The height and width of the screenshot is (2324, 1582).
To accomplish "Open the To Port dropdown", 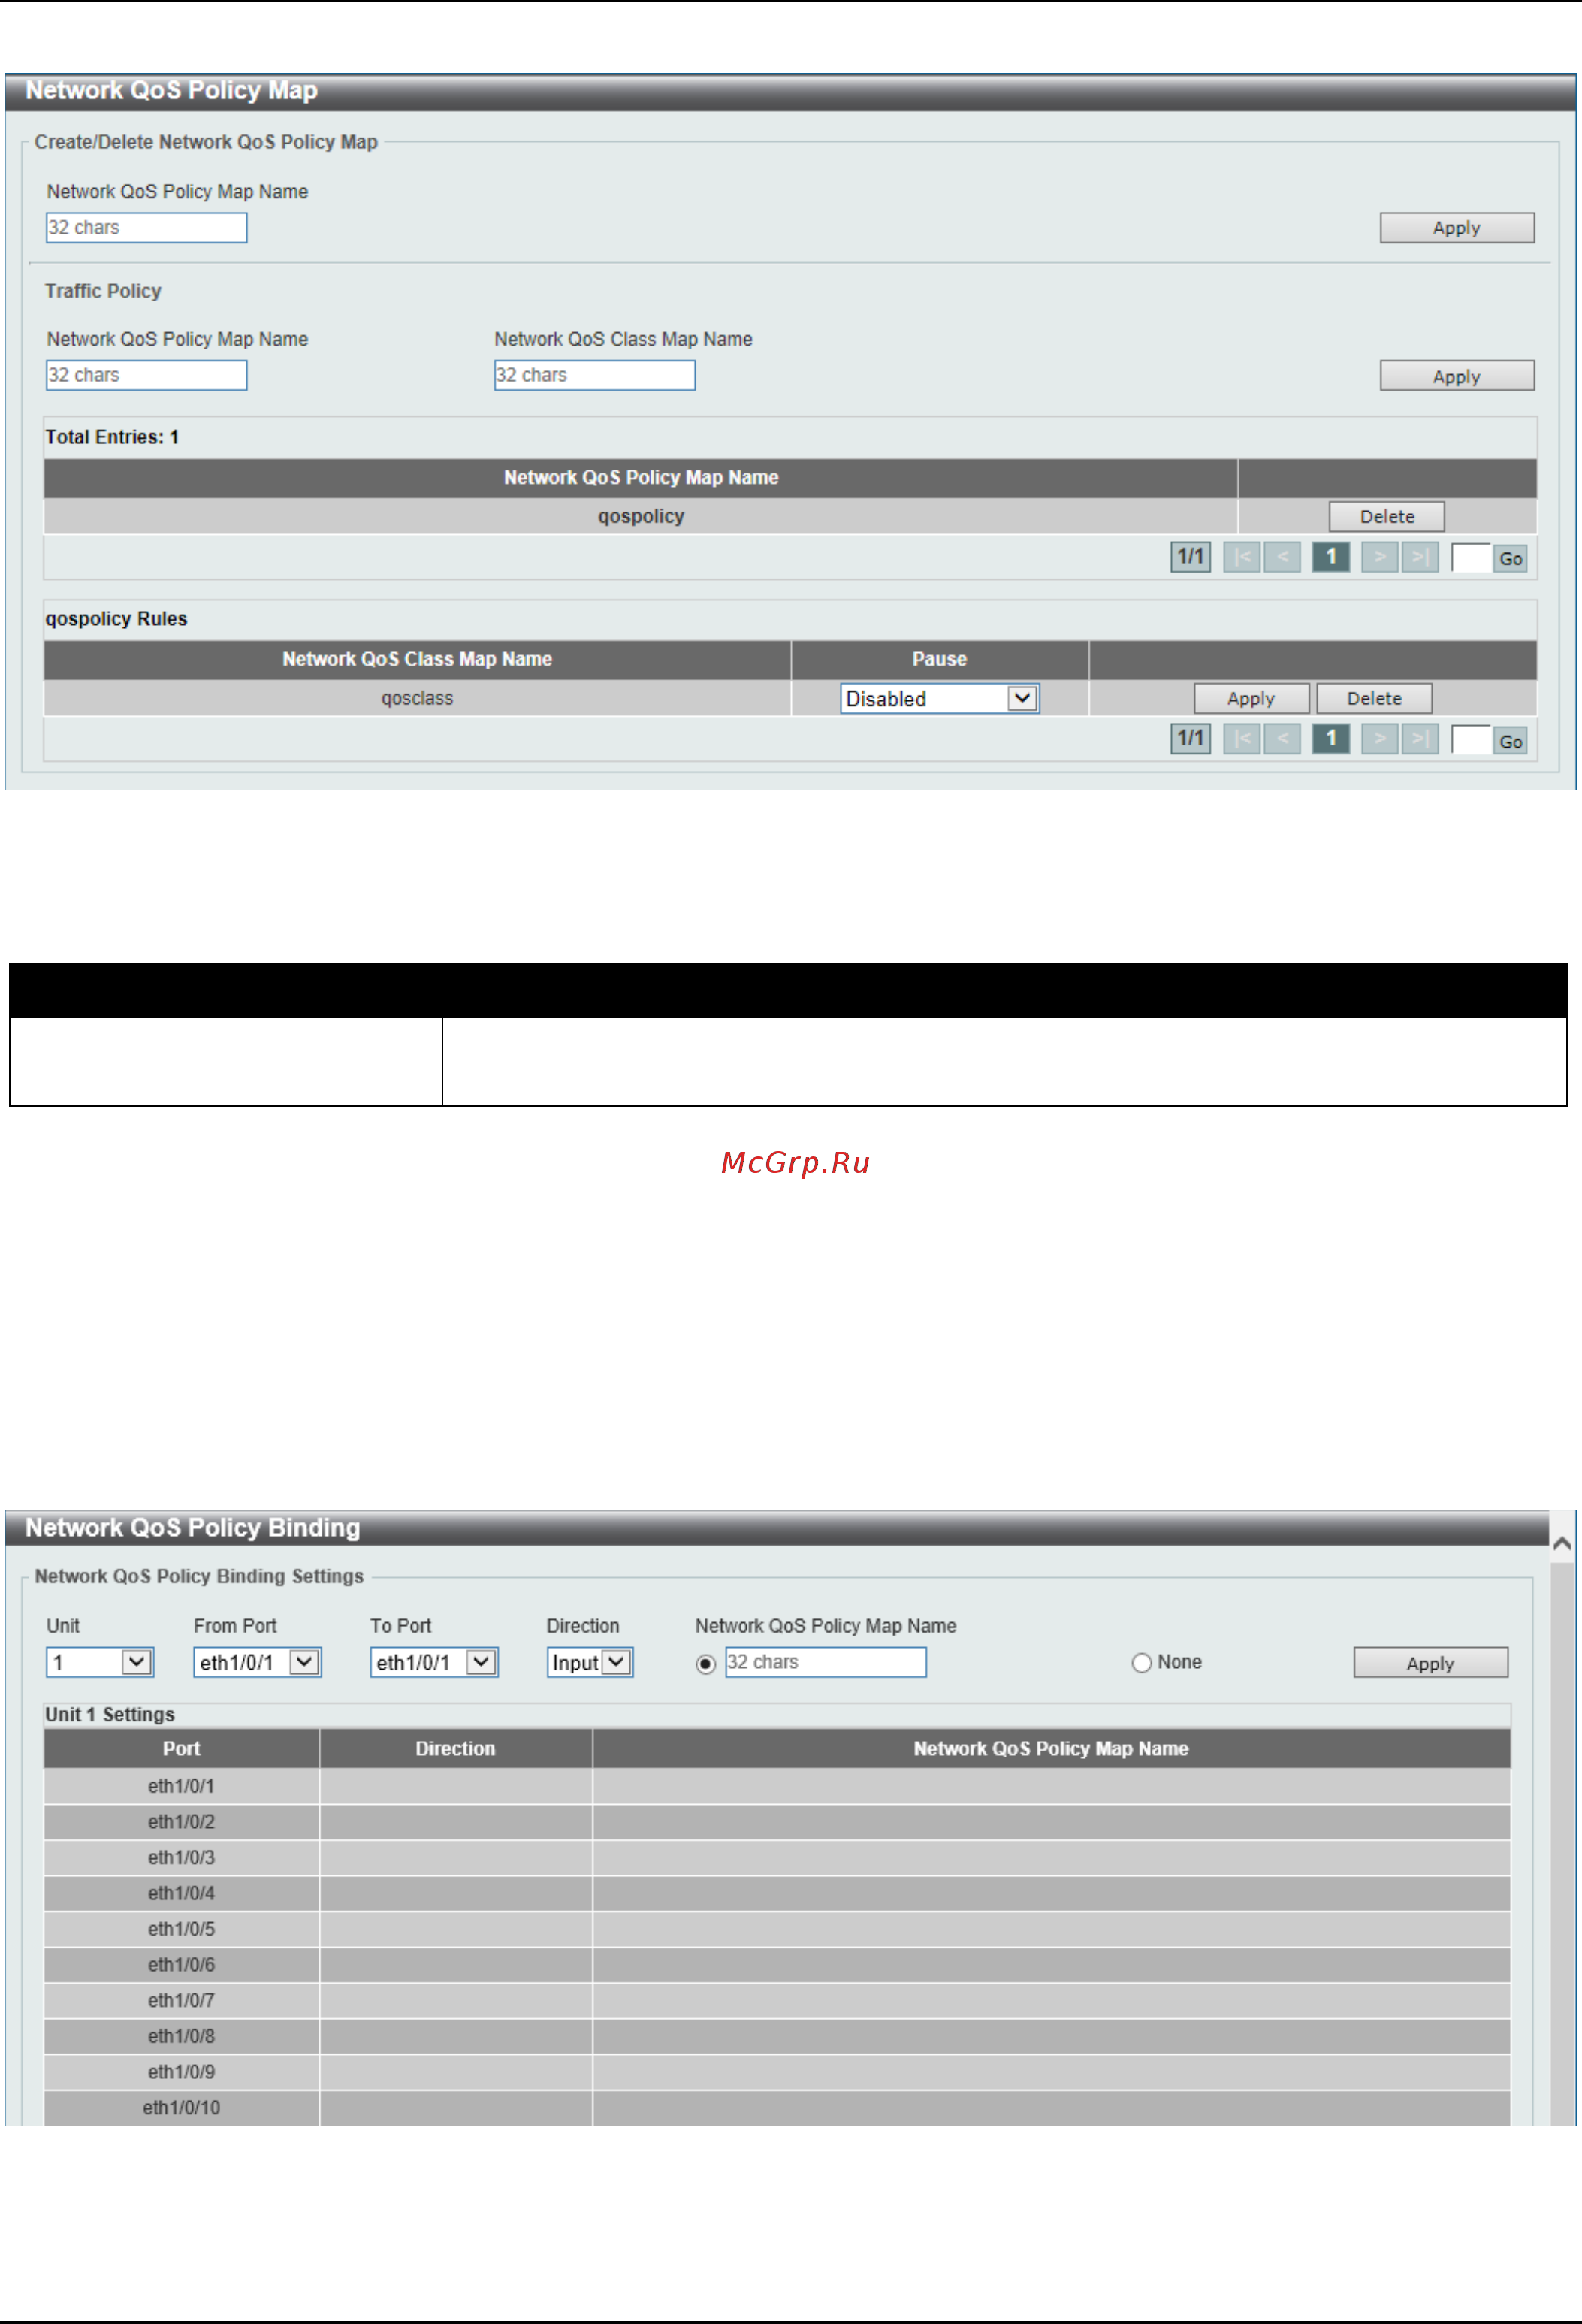I will (434, 1663).
